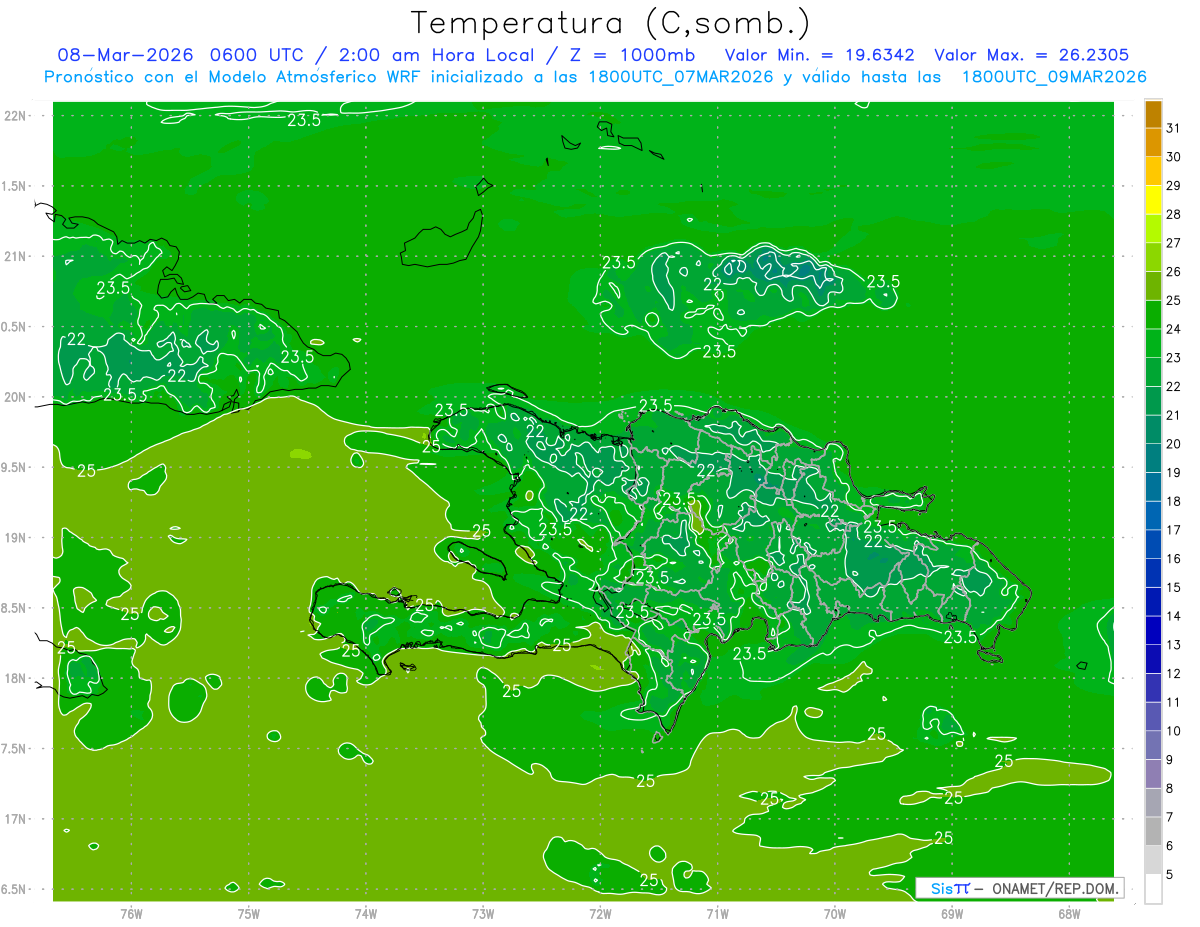
Task: Click the "Valor Max. = 26.2305" value
Action: click(1032, 55)
